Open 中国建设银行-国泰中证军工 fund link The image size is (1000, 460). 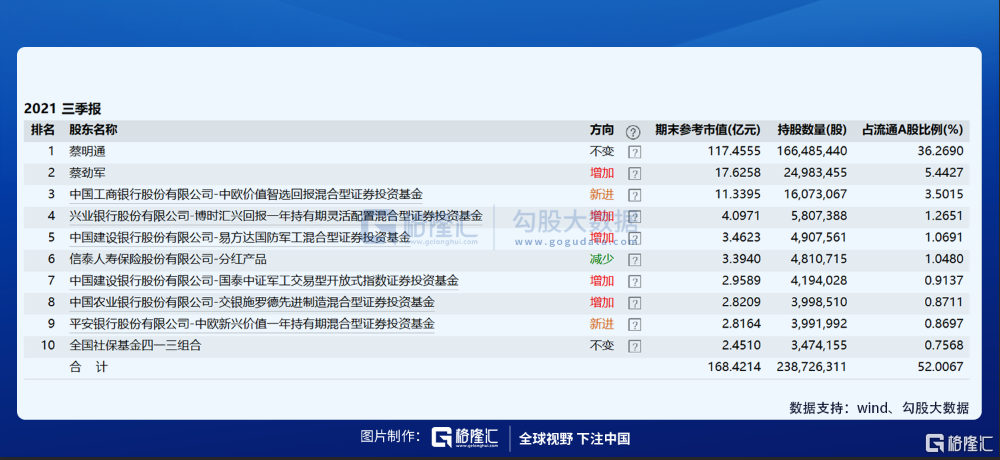(263, 280)
